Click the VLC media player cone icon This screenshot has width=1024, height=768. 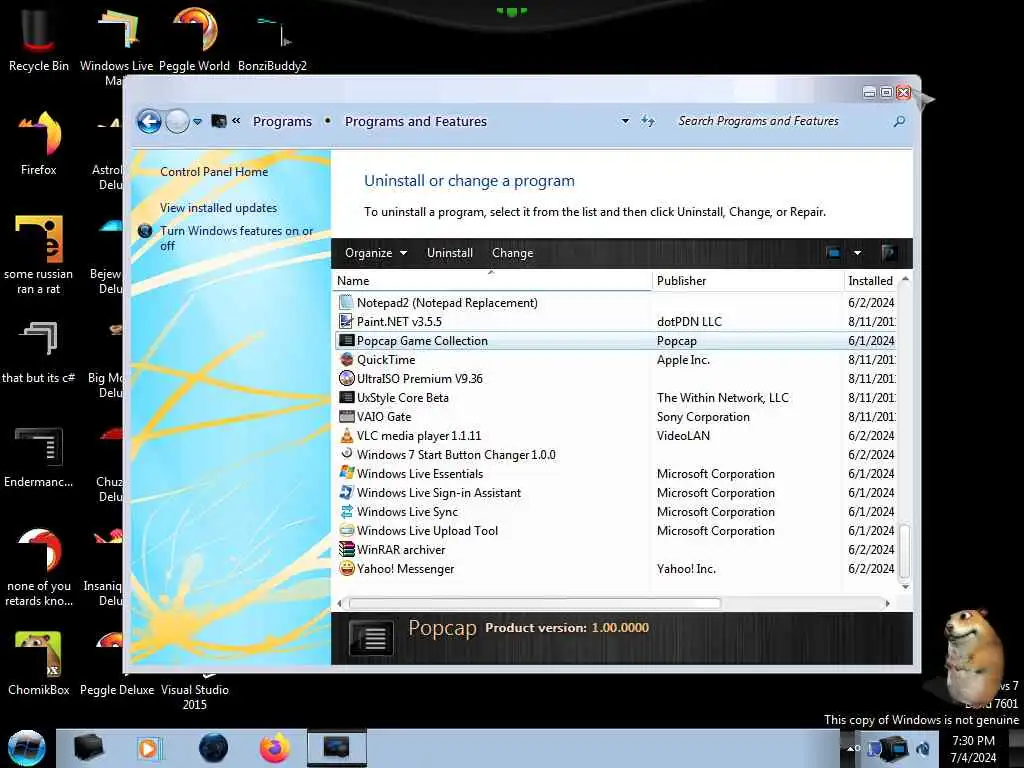[x=346, y=435]
